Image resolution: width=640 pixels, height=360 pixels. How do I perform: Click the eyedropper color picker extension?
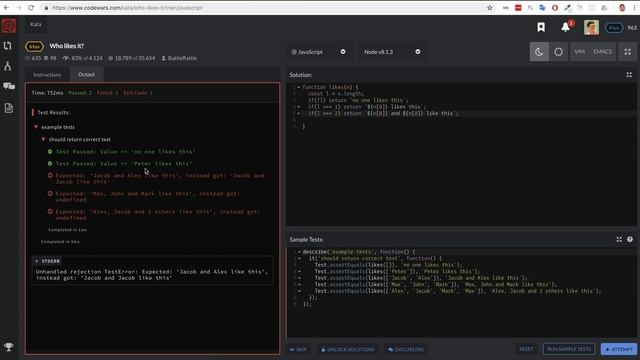click(567, 8)
